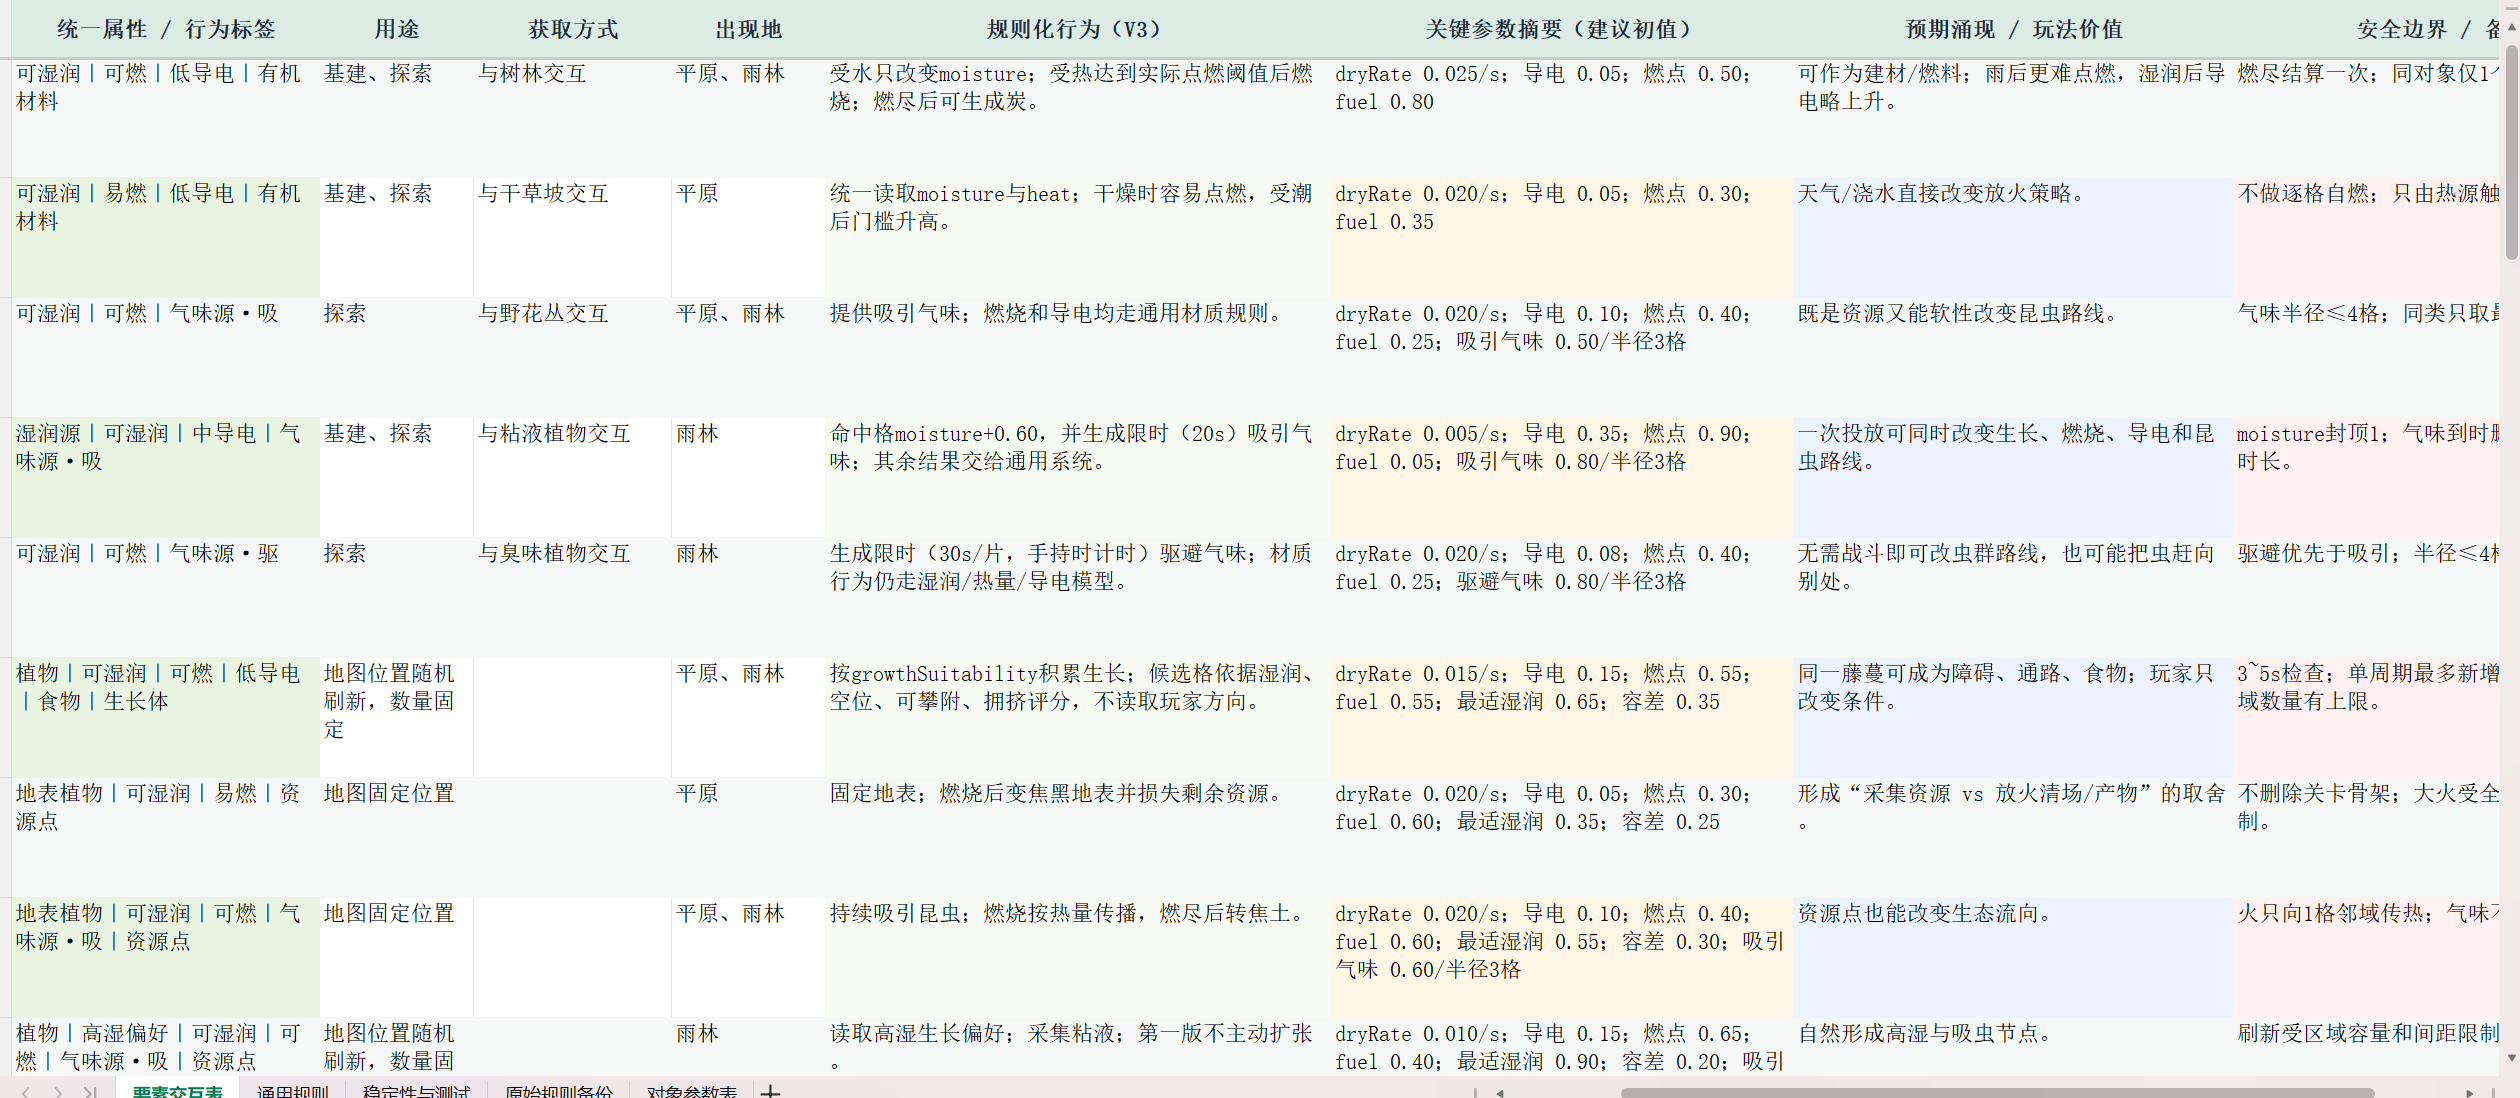Go to next sheet tab arrow

[x=58, y=1092]
